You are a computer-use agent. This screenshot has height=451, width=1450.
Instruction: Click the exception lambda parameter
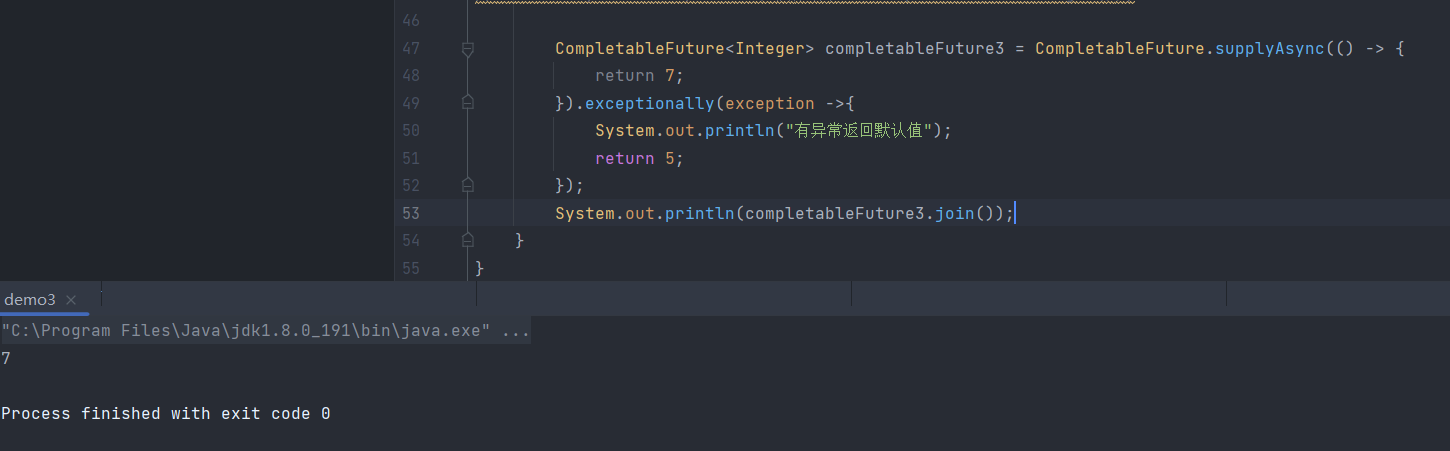point(770,103)
